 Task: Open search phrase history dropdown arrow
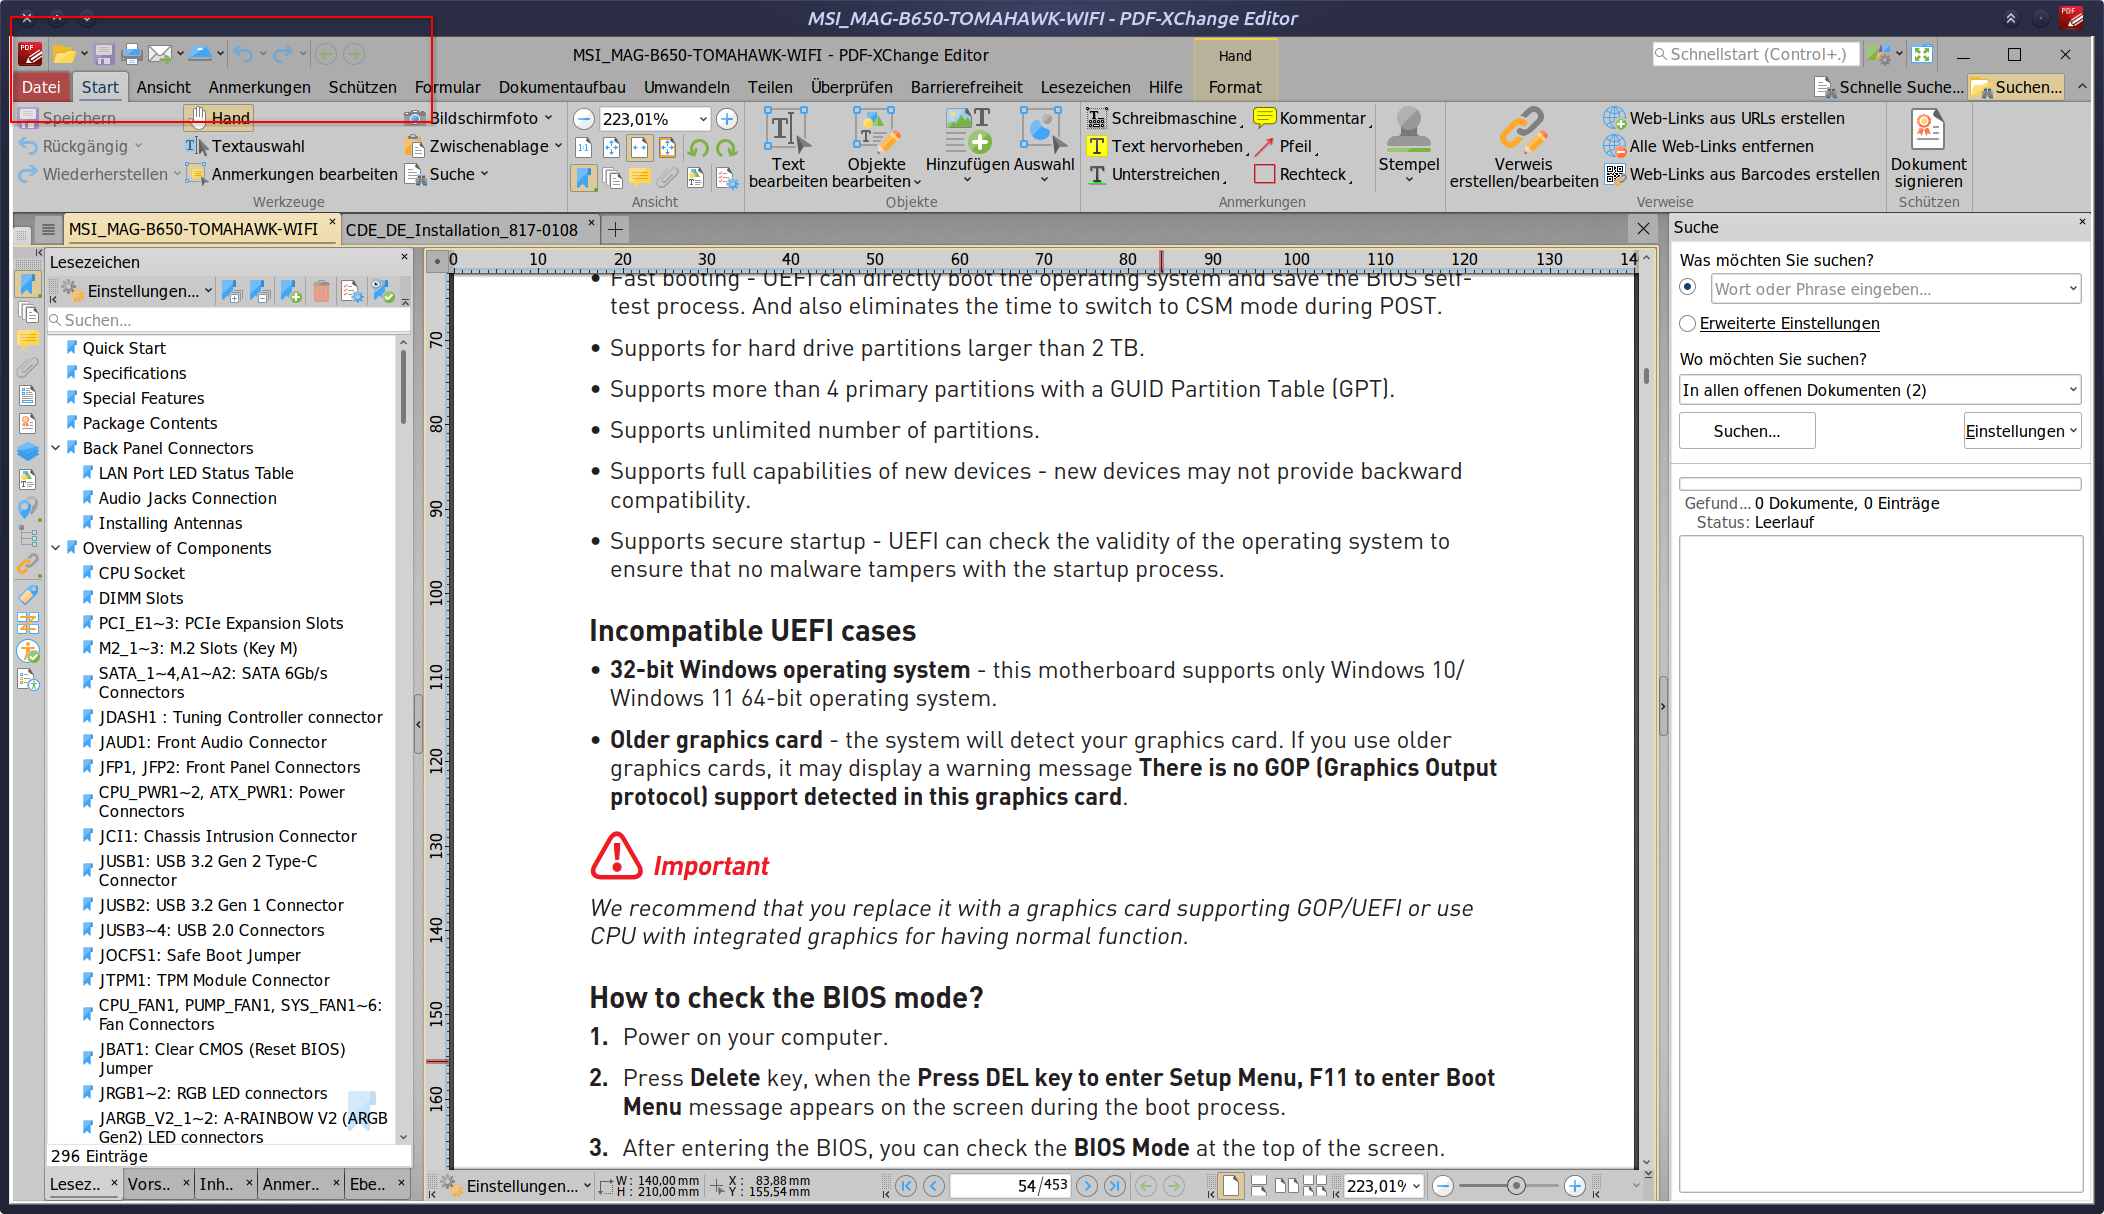tap(2073, 289)
